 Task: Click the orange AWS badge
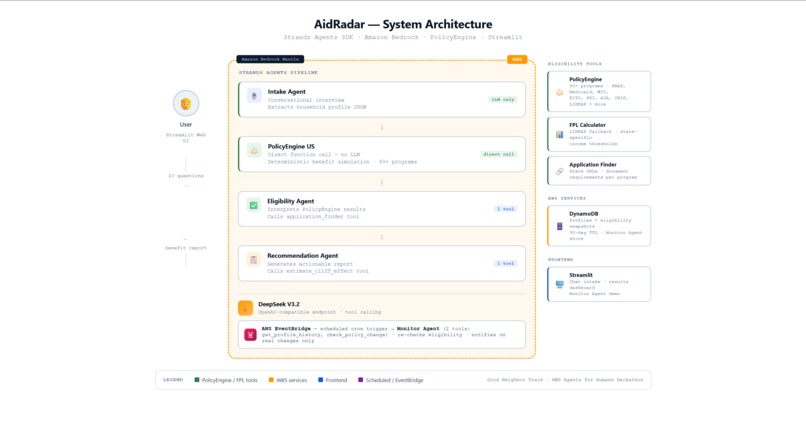(517, 59)
